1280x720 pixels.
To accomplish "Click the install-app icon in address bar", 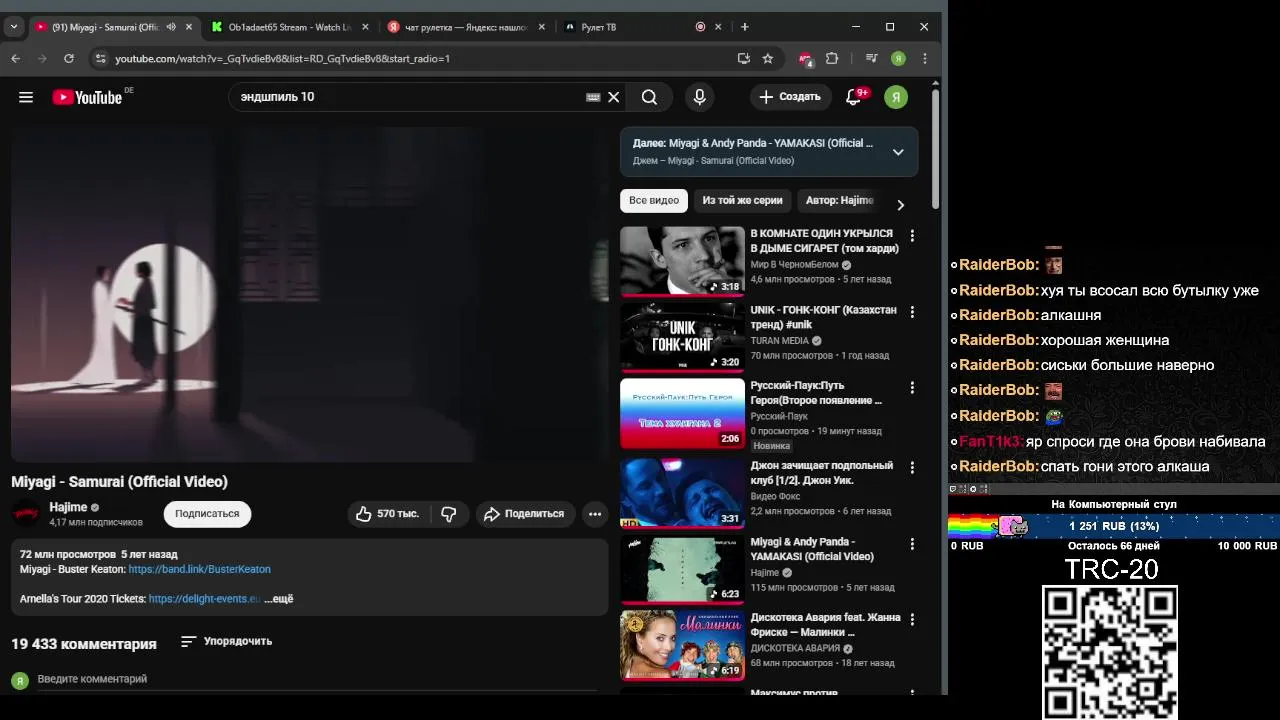I will click(x=743, y=58).
